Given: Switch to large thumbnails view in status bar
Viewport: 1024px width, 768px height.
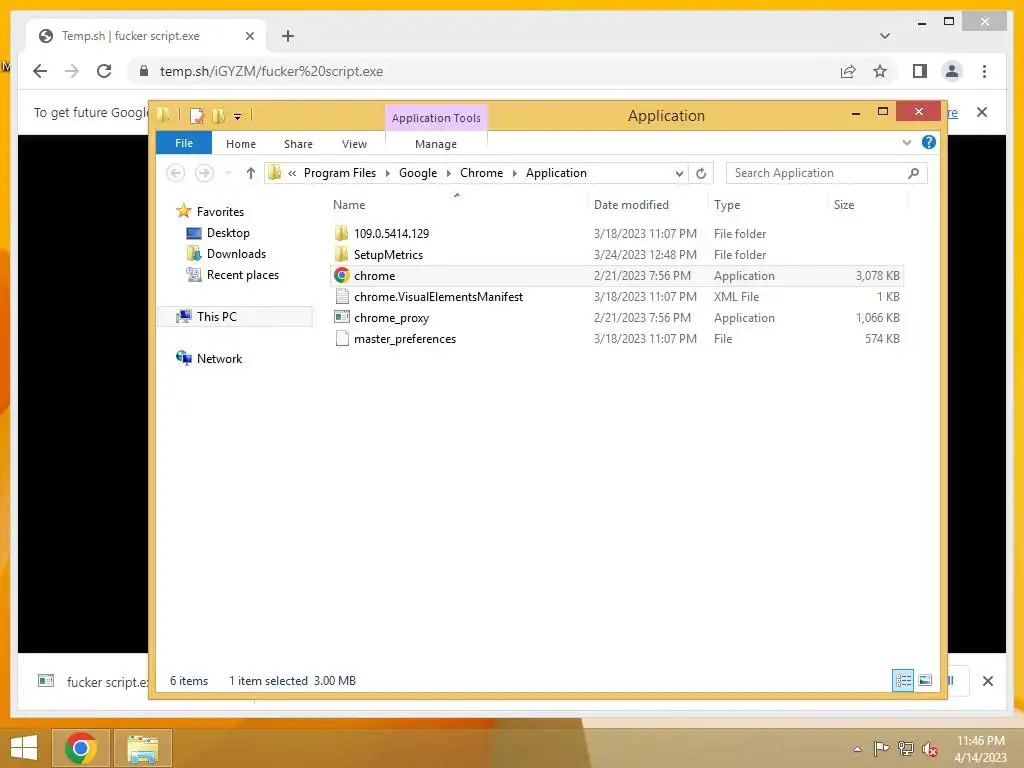Looking at the screenshot, I should pos(925,680).
